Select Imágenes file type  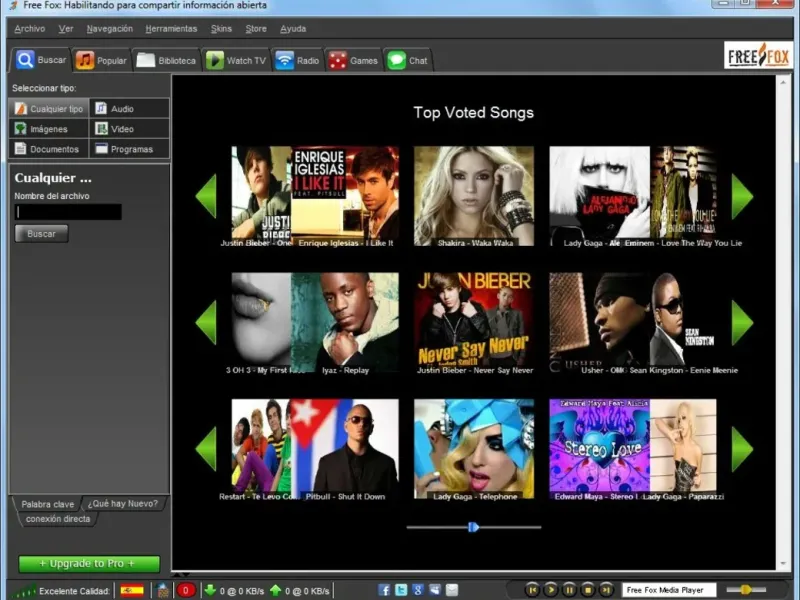click(49, 129)
